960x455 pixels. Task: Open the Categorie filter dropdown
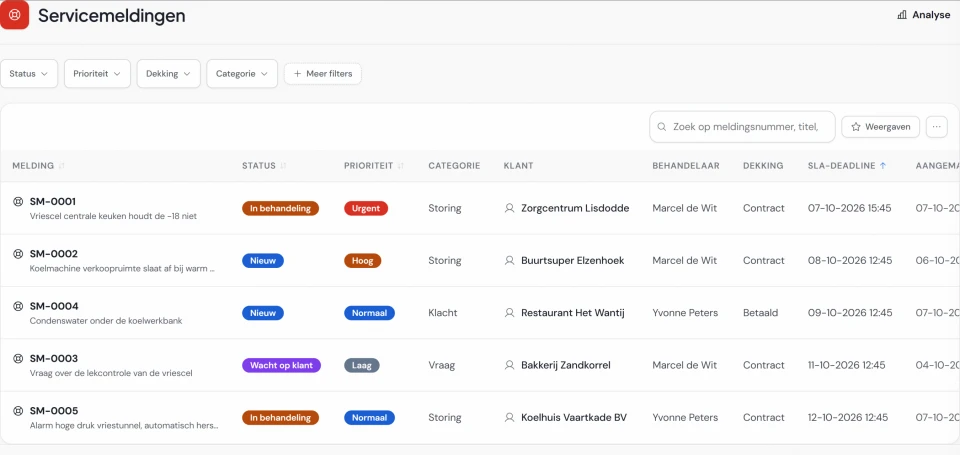coord(242,73)
